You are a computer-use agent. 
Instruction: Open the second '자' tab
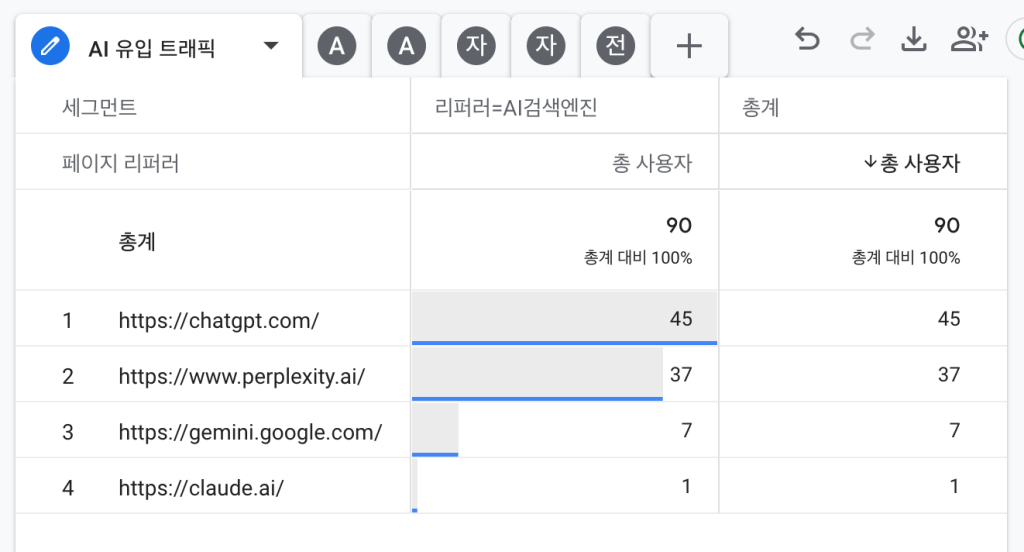(x=545, y=46)
